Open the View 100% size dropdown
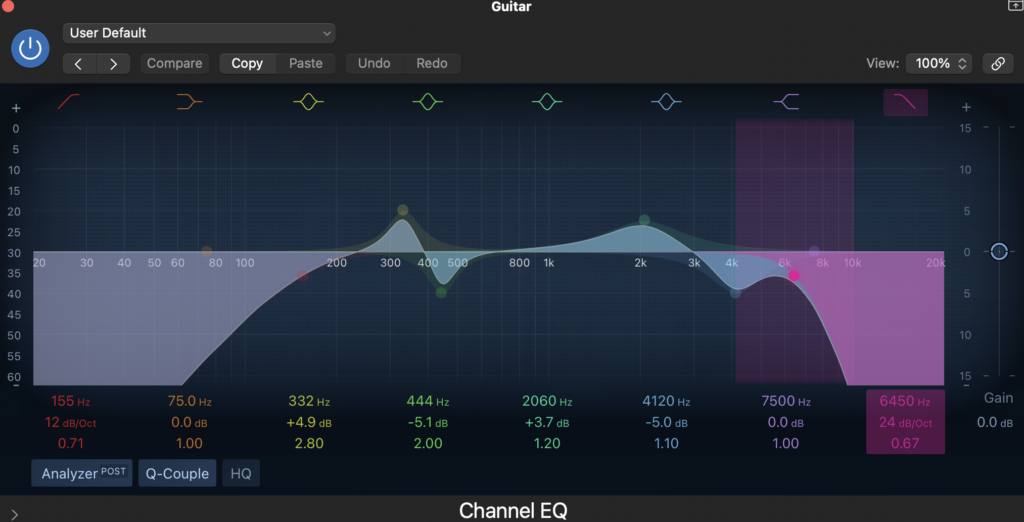Screen dimensions: 1024x522 (x=939, y=63)
